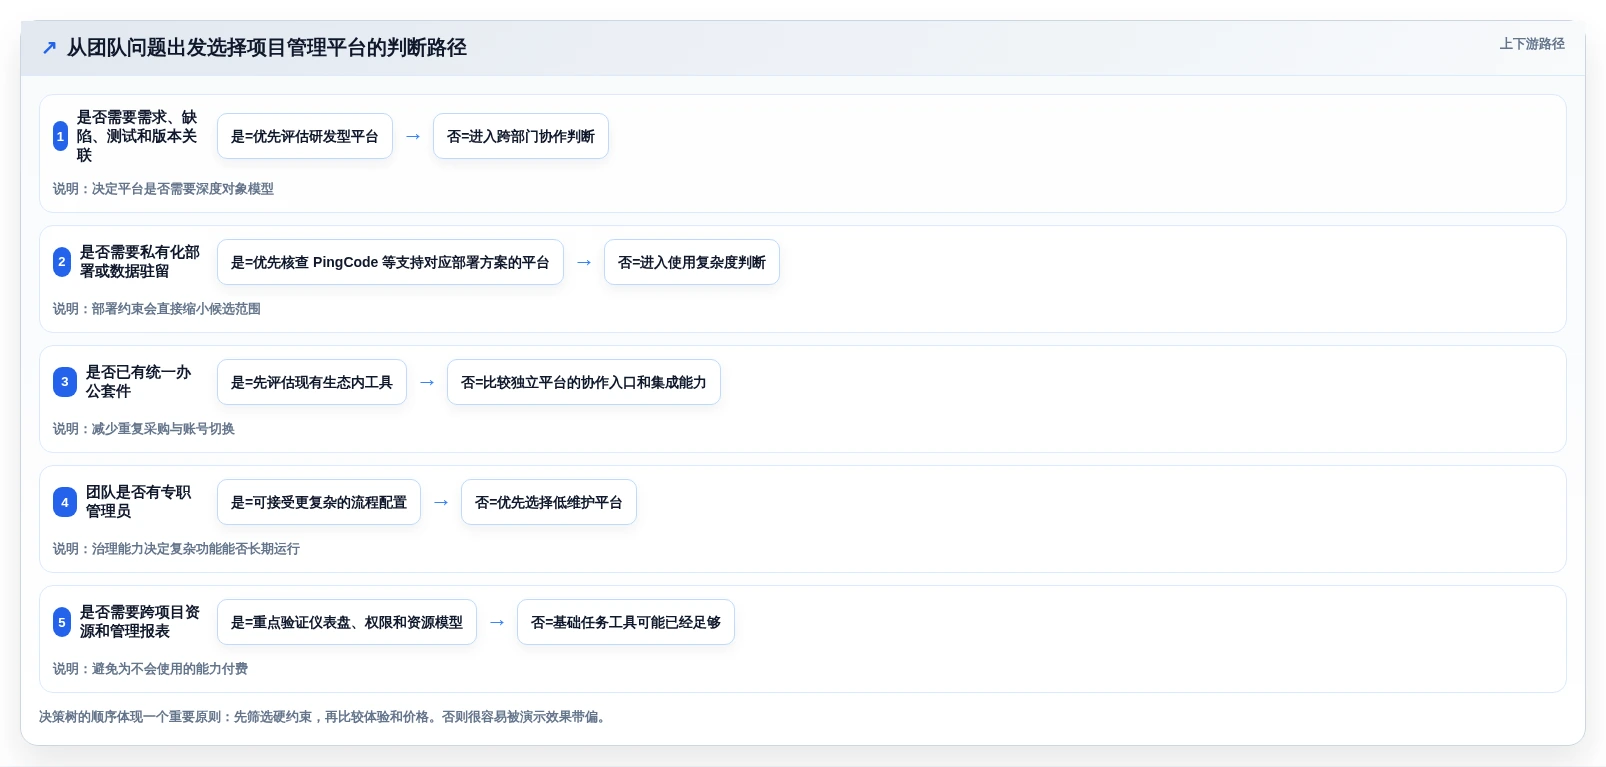
Task: Click the PingCode 部署方案 answer box
Action: tap(390, 262)
